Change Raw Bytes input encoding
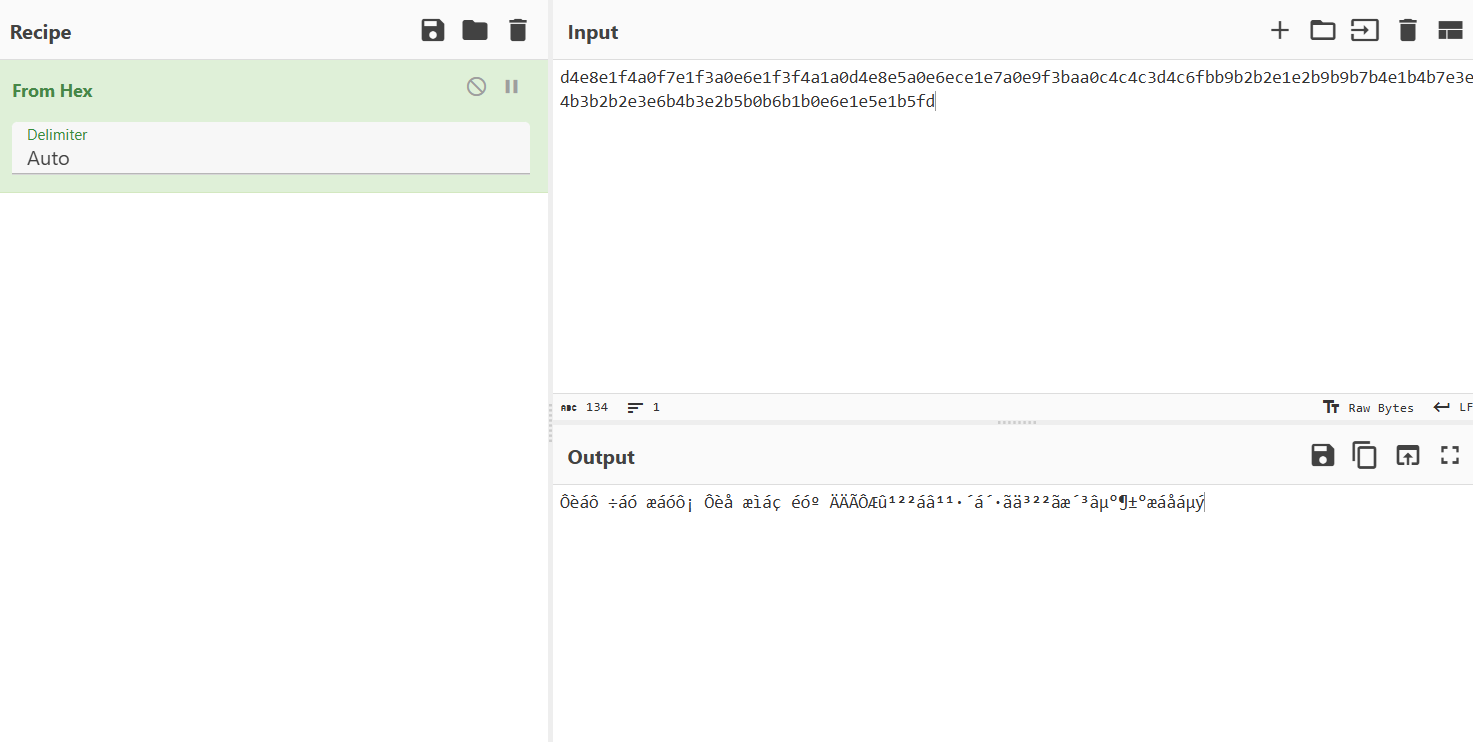 click(1368, 407)
